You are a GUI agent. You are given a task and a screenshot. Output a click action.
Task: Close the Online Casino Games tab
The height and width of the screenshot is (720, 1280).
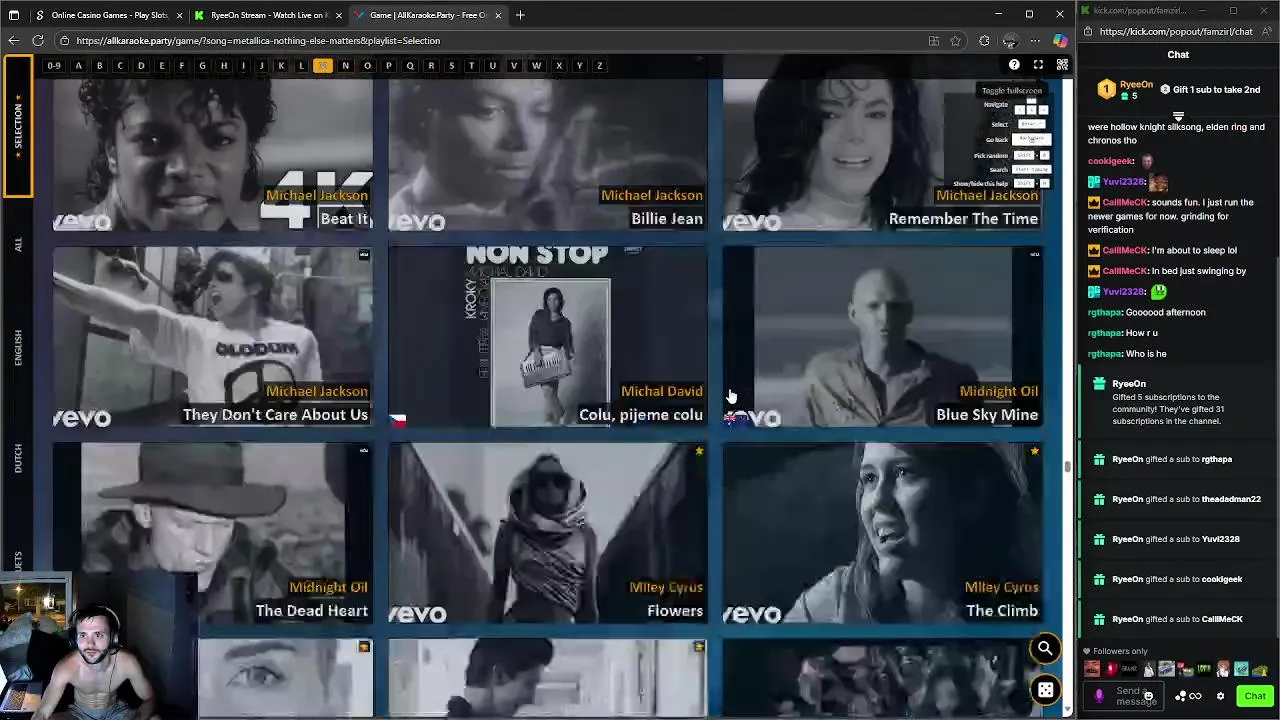(x=180, y=15)
